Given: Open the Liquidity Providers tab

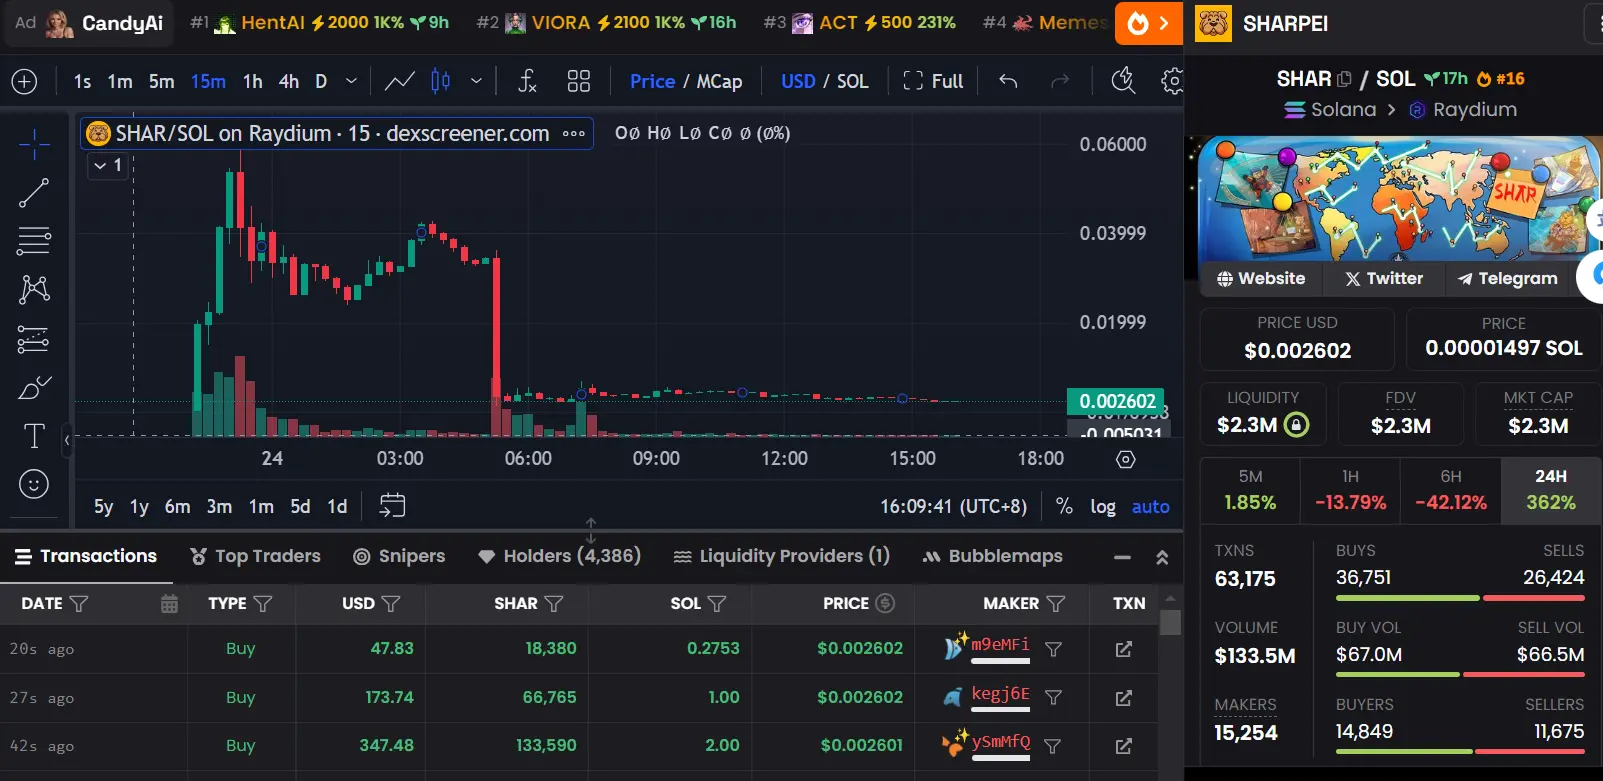Looking at the screenshot, I should coord(781,556).
